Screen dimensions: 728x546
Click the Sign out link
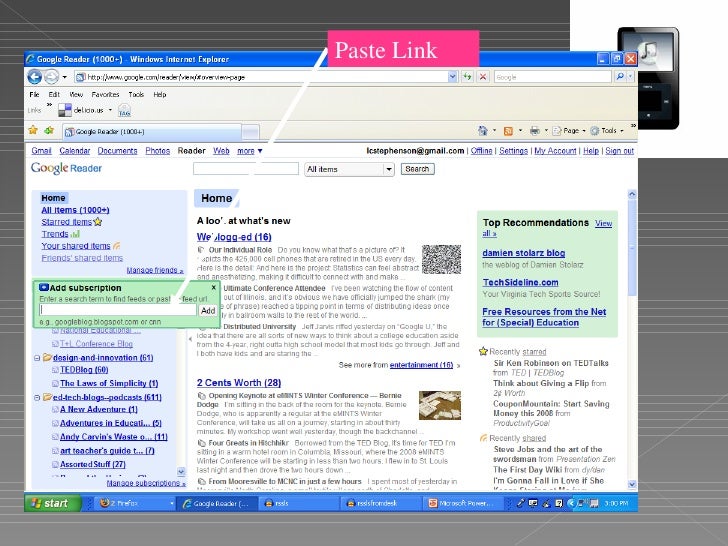coord(619,151)
